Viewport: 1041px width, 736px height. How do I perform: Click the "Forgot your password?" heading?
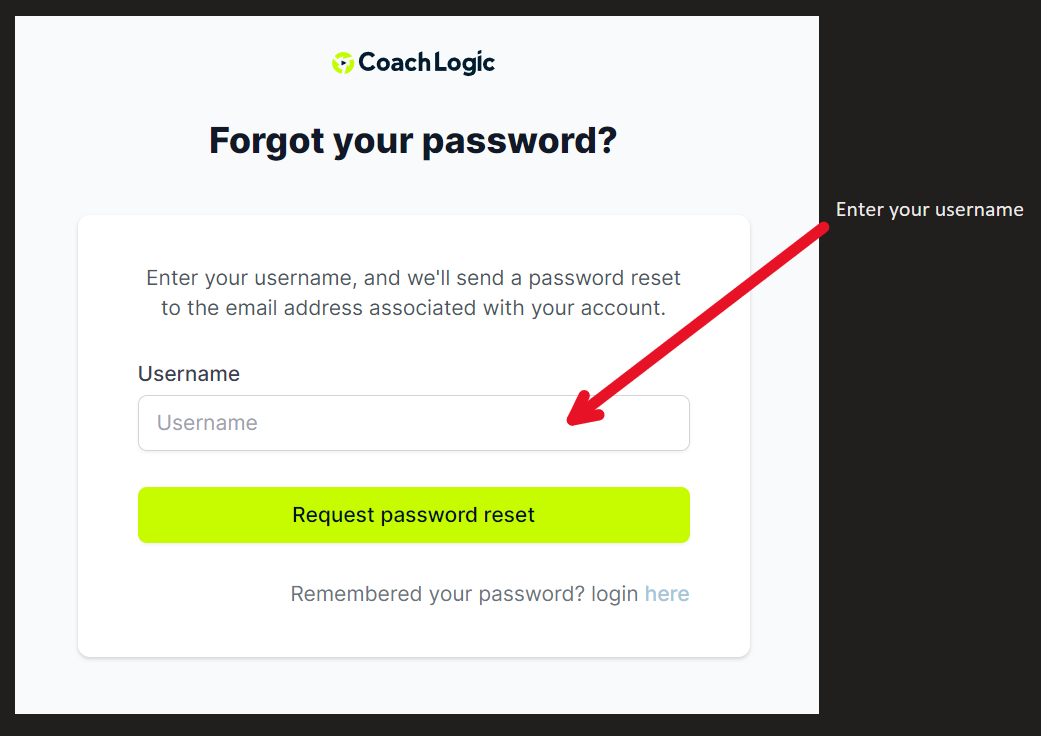click(413, 141)
